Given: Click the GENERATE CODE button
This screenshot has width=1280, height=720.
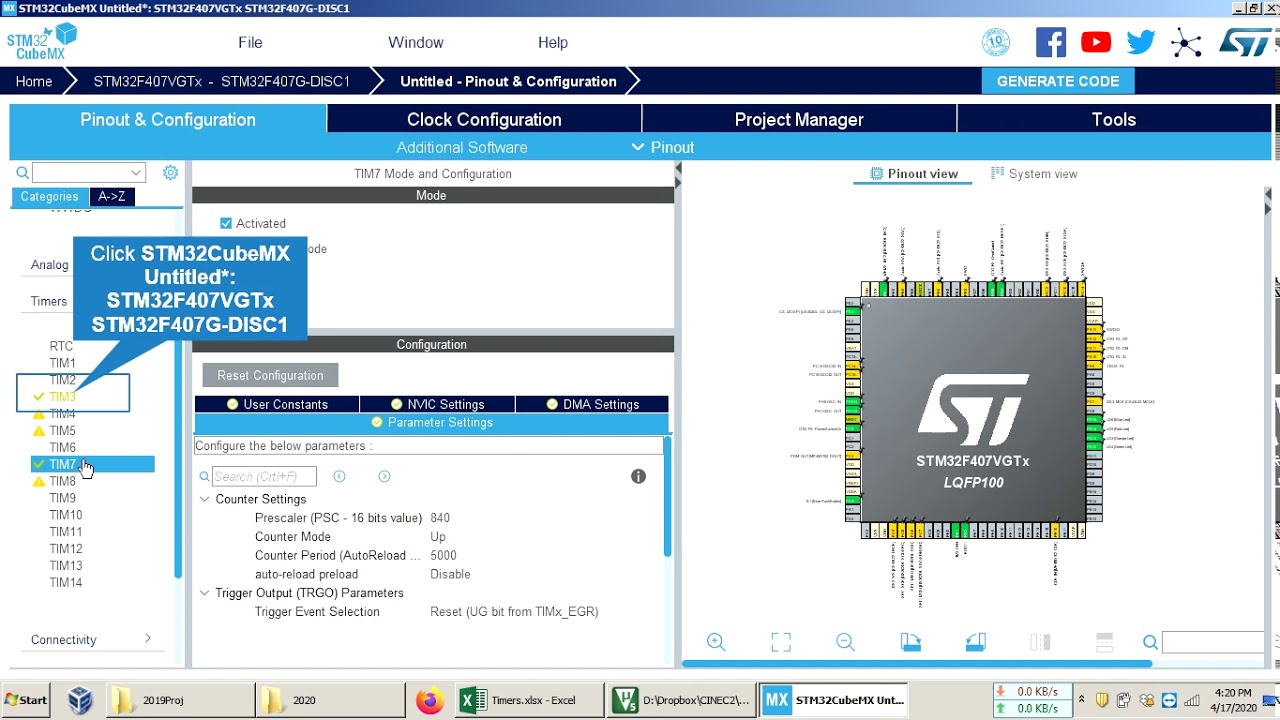Looking at the screenshot, I should 1058,81.
